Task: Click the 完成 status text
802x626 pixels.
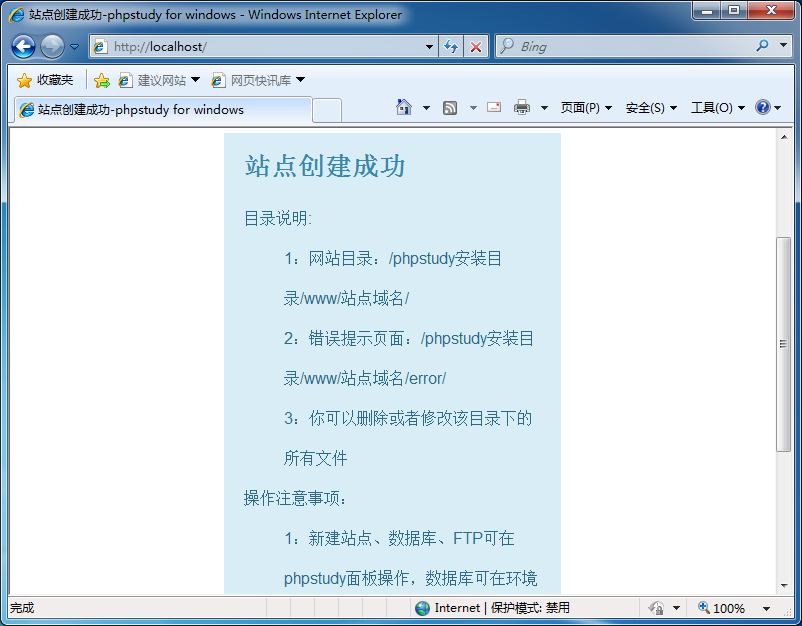Action: [x=22, y=608]
